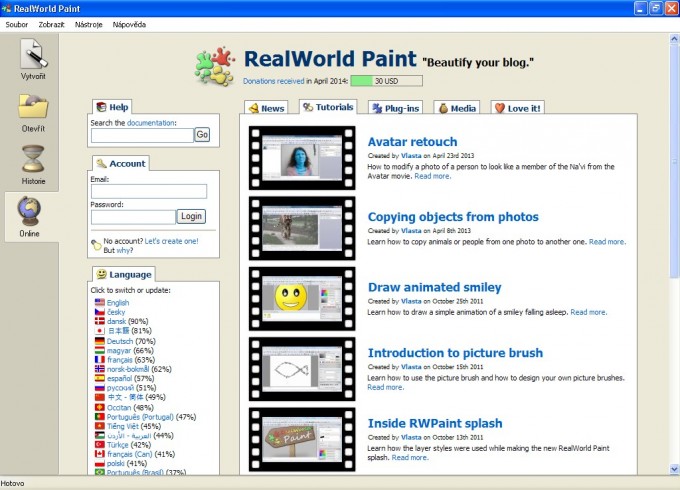Open the Historie hourglass sidebar icon
680x490 pixels.
[33, 165]
